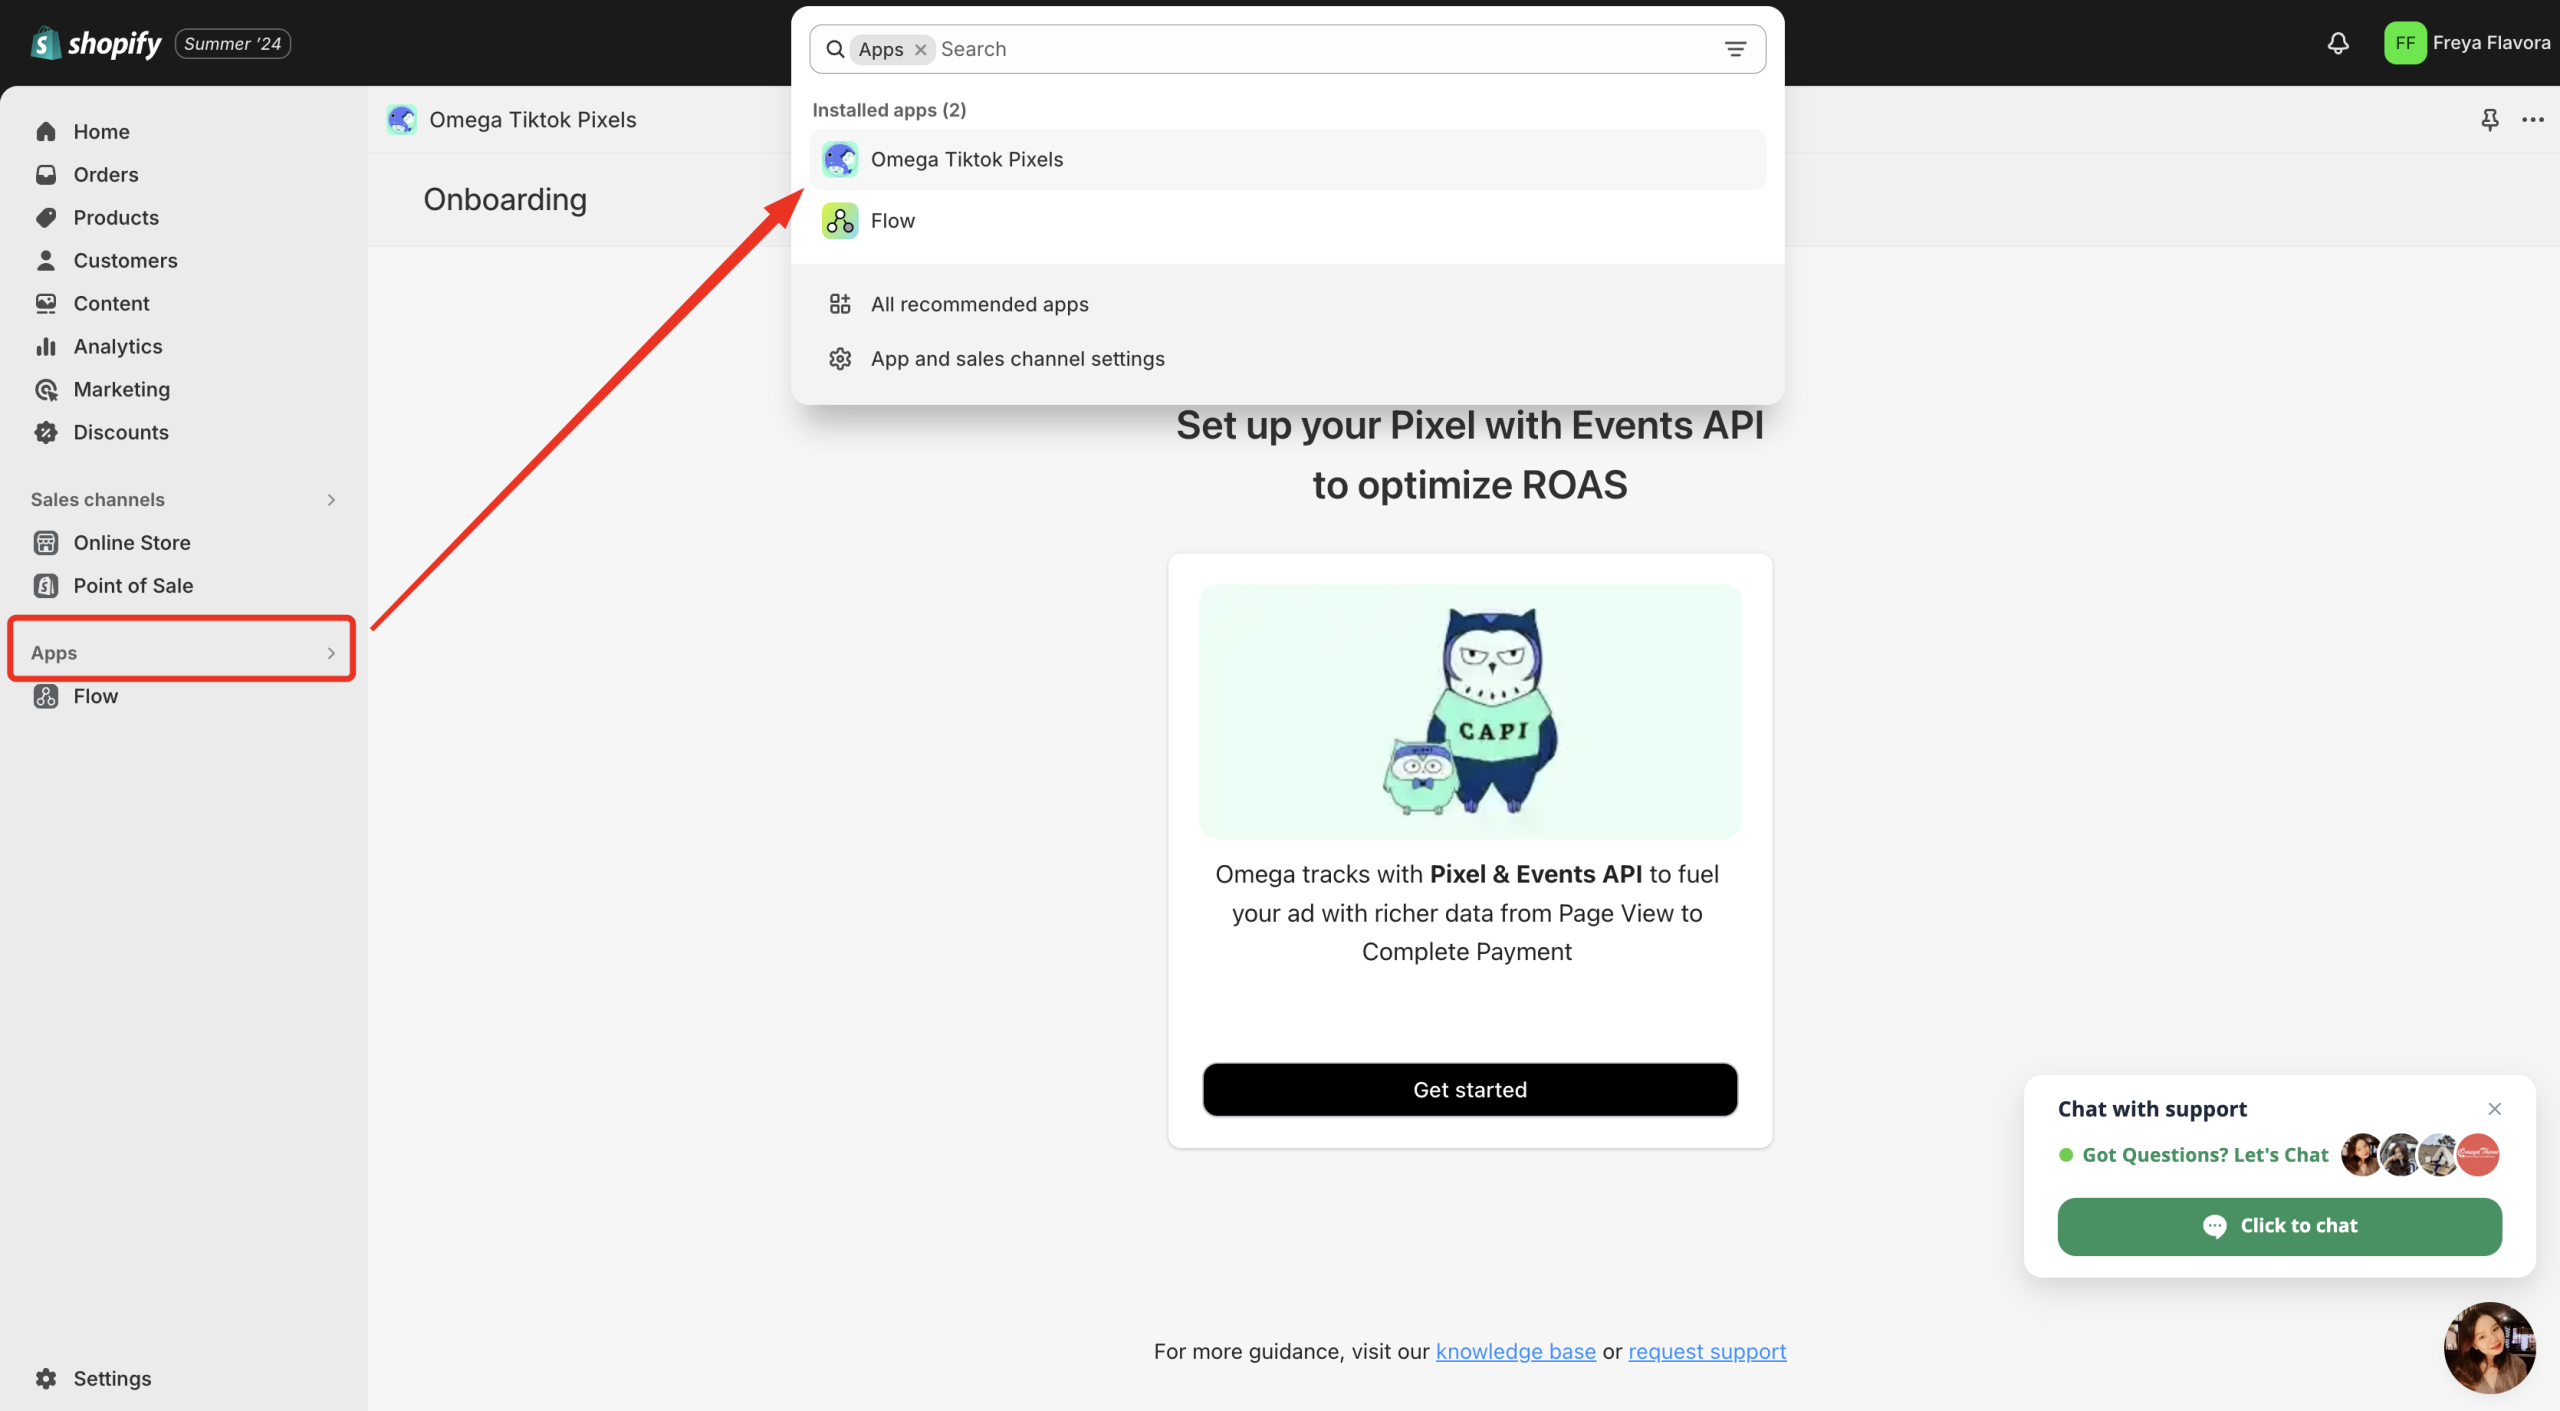Close the Chat with support popup
This screenshot has height=1411, width=2560.
tap(2494, 1108)
